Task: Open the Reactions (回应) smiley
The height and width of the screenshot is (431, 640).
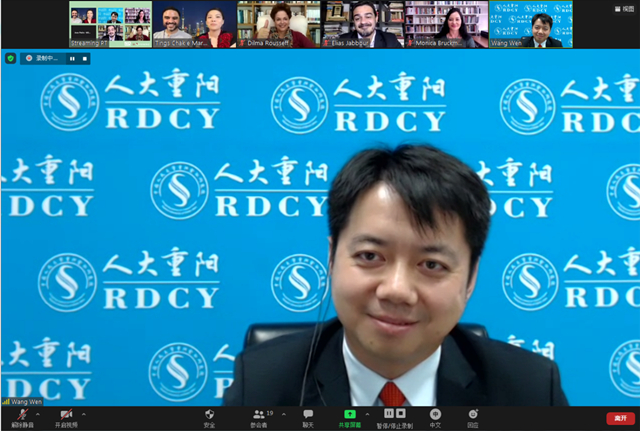Action: point(473,414)
